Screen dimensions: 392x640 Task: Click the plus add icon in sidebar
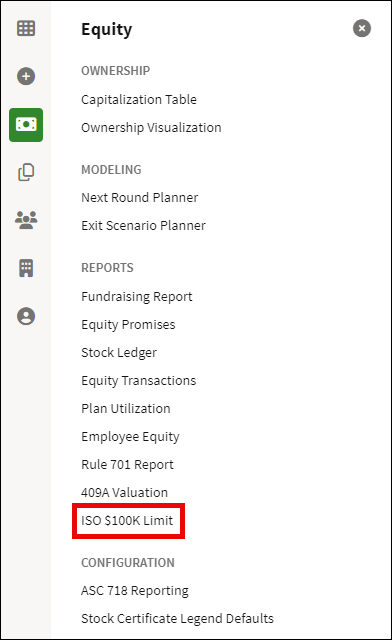(26, 76)
